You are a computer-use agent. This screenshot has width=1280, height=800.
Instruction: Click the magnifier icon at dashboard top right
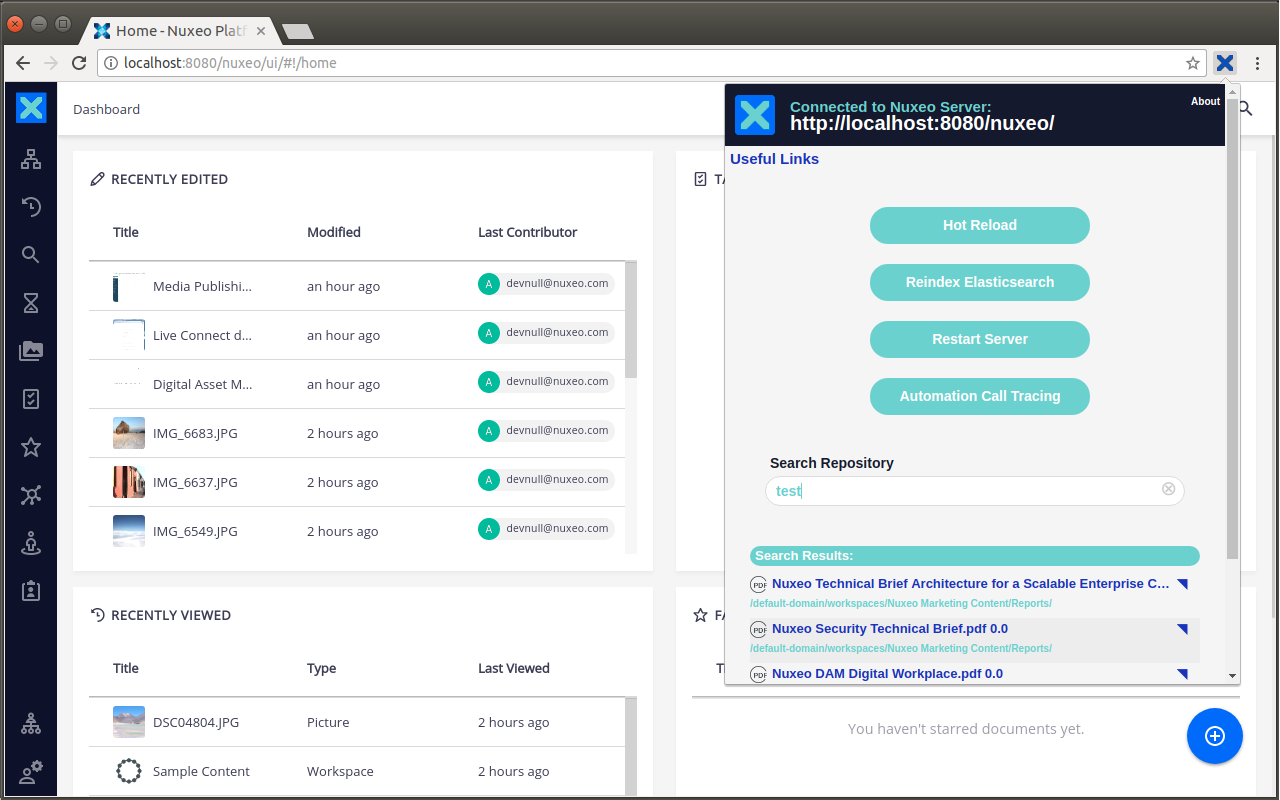[x=1246, y=108]
